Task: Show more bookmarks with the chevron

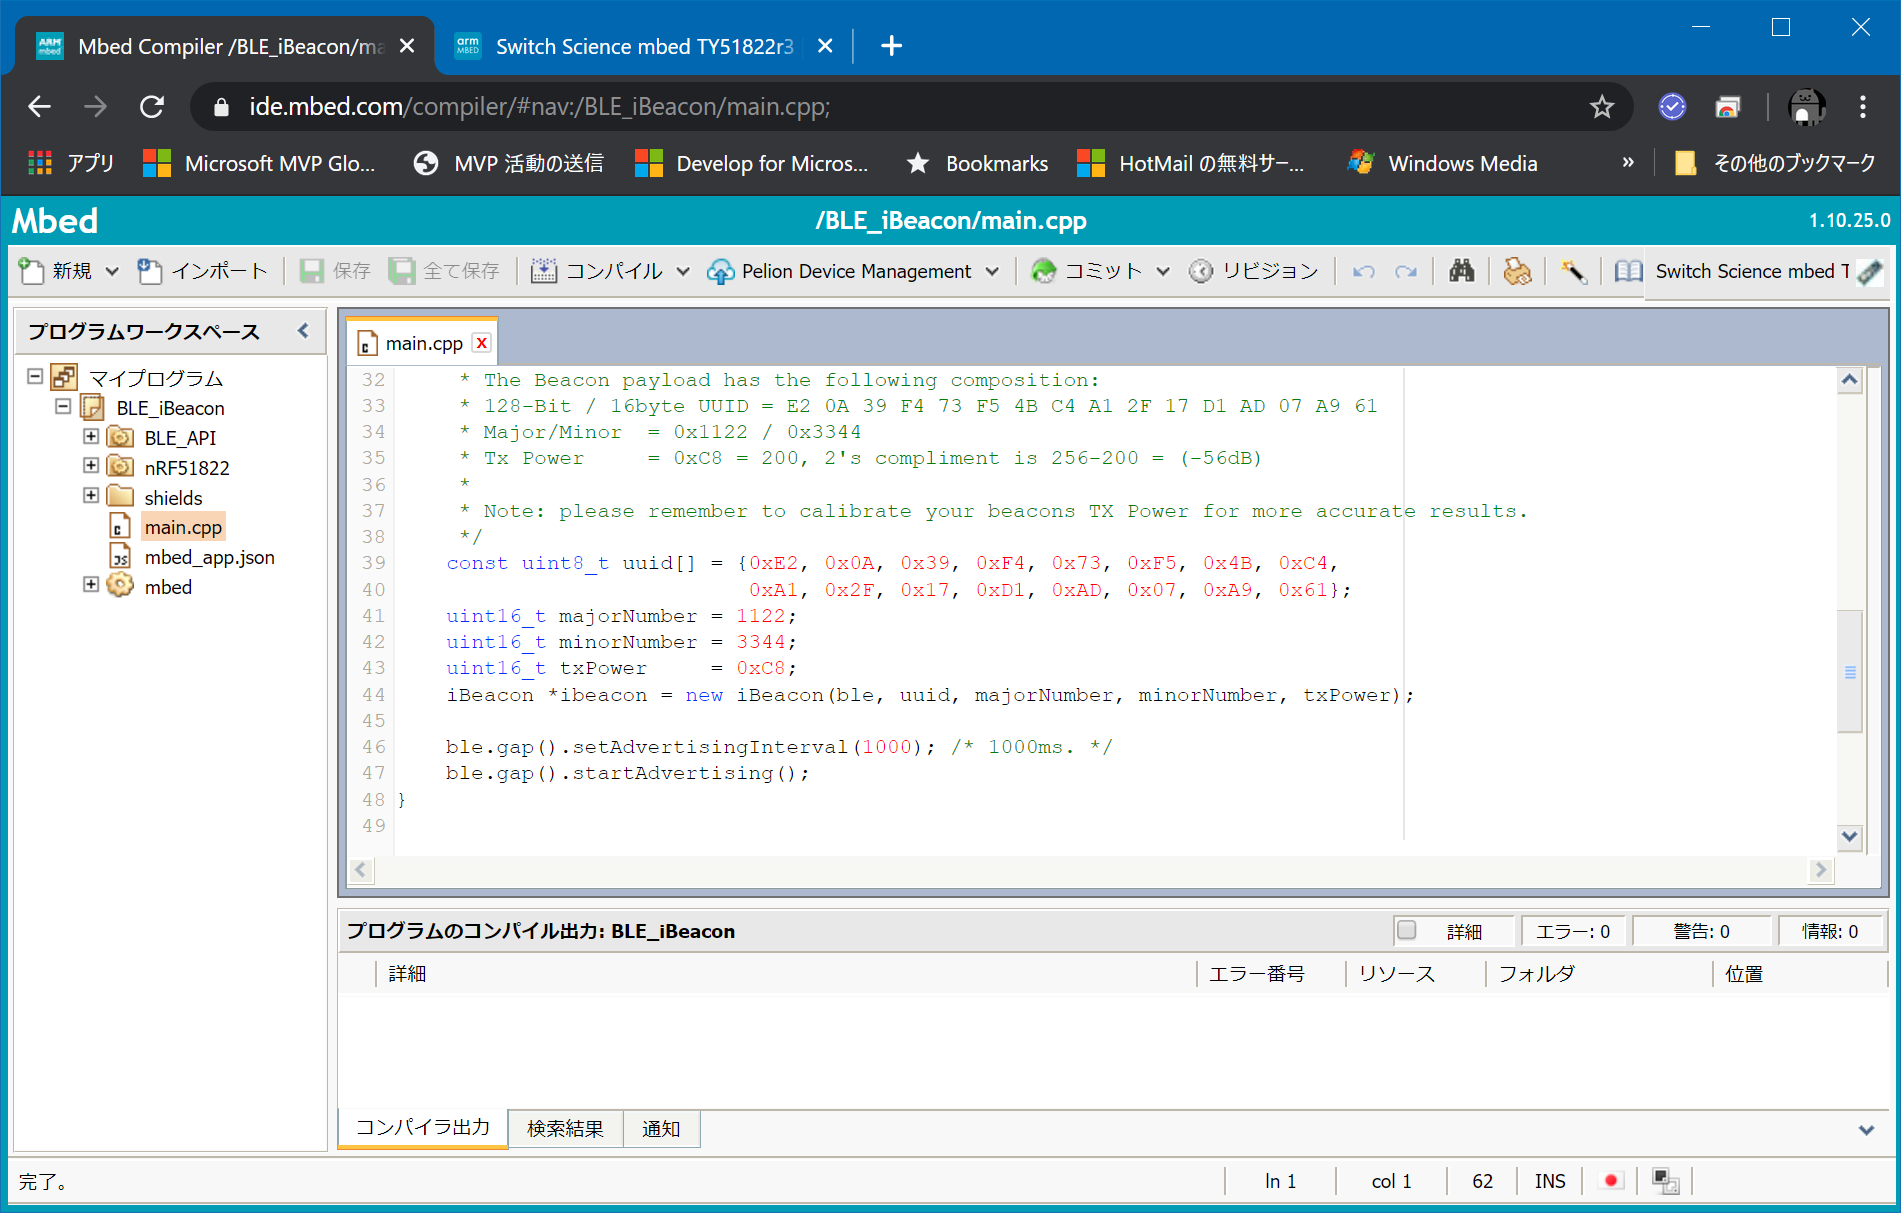Action: pos(1628,163)
